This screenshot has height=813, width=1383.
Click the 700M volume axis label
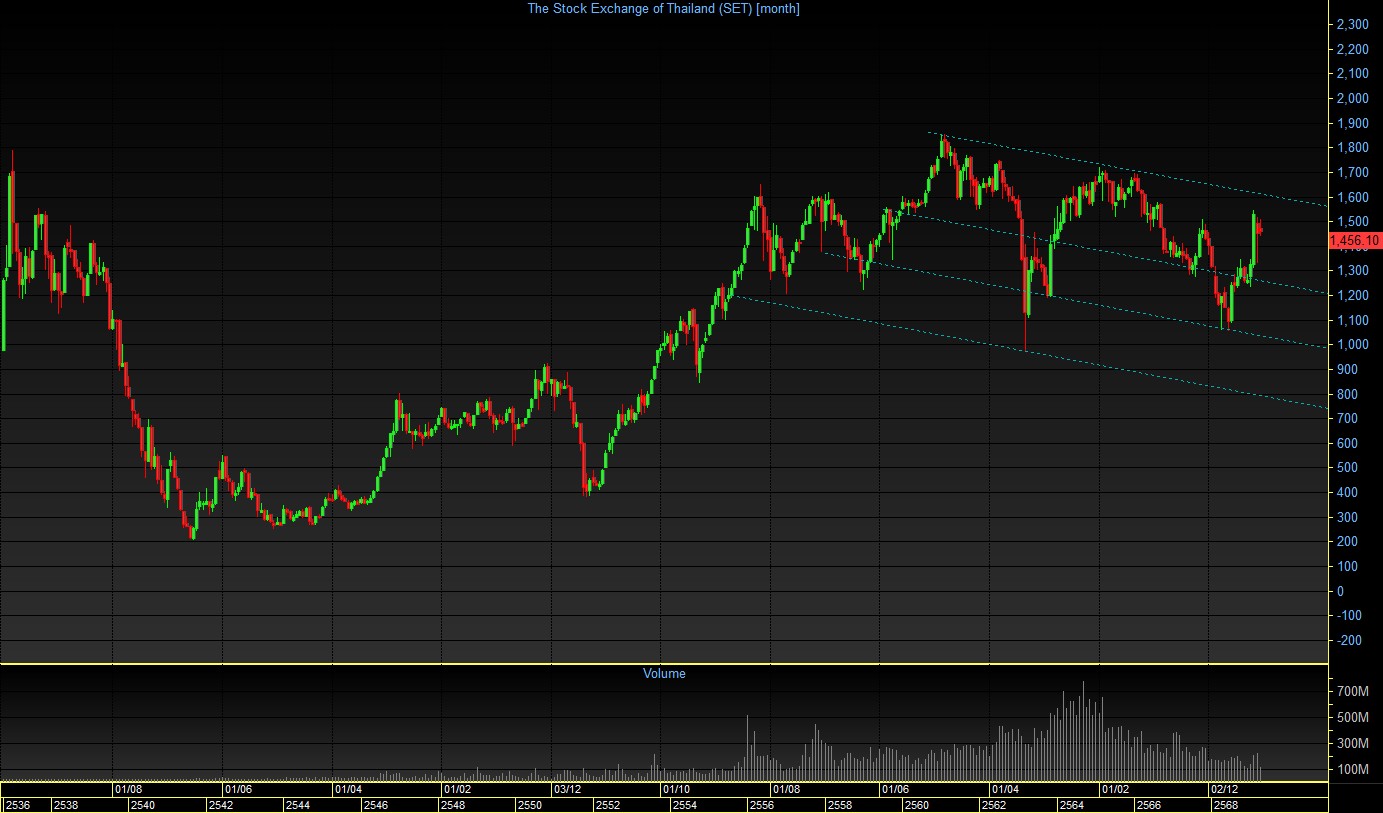1352,692
